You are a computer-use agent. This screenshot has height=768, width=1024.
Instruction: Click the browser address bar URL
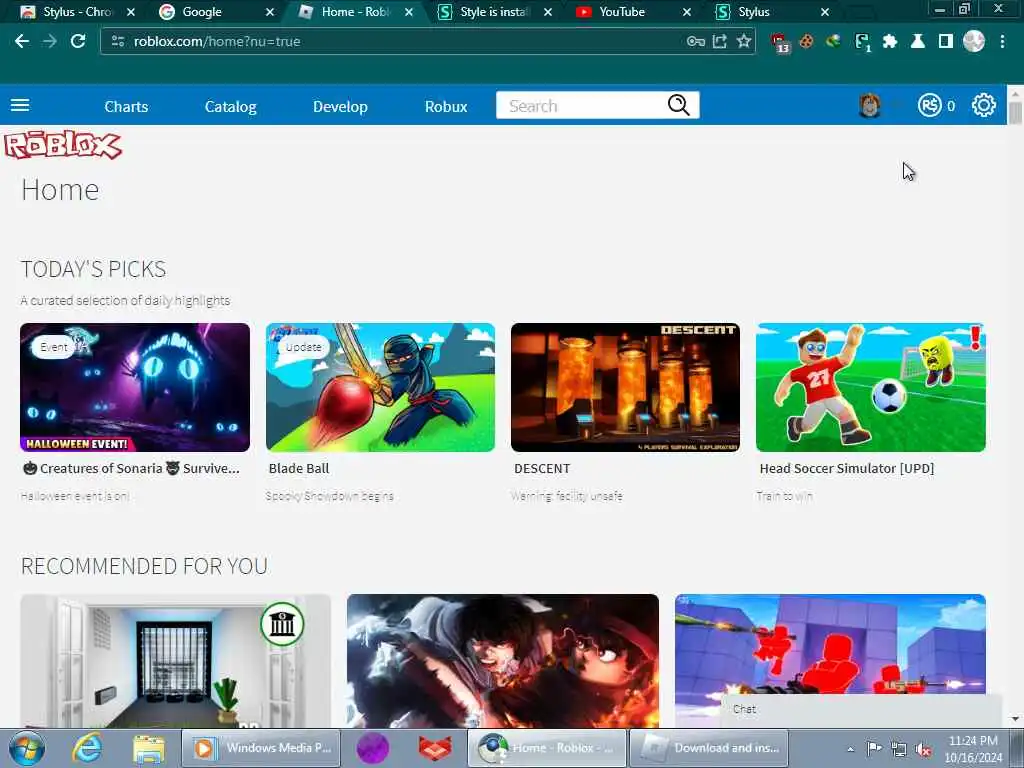tap(217, 41)
